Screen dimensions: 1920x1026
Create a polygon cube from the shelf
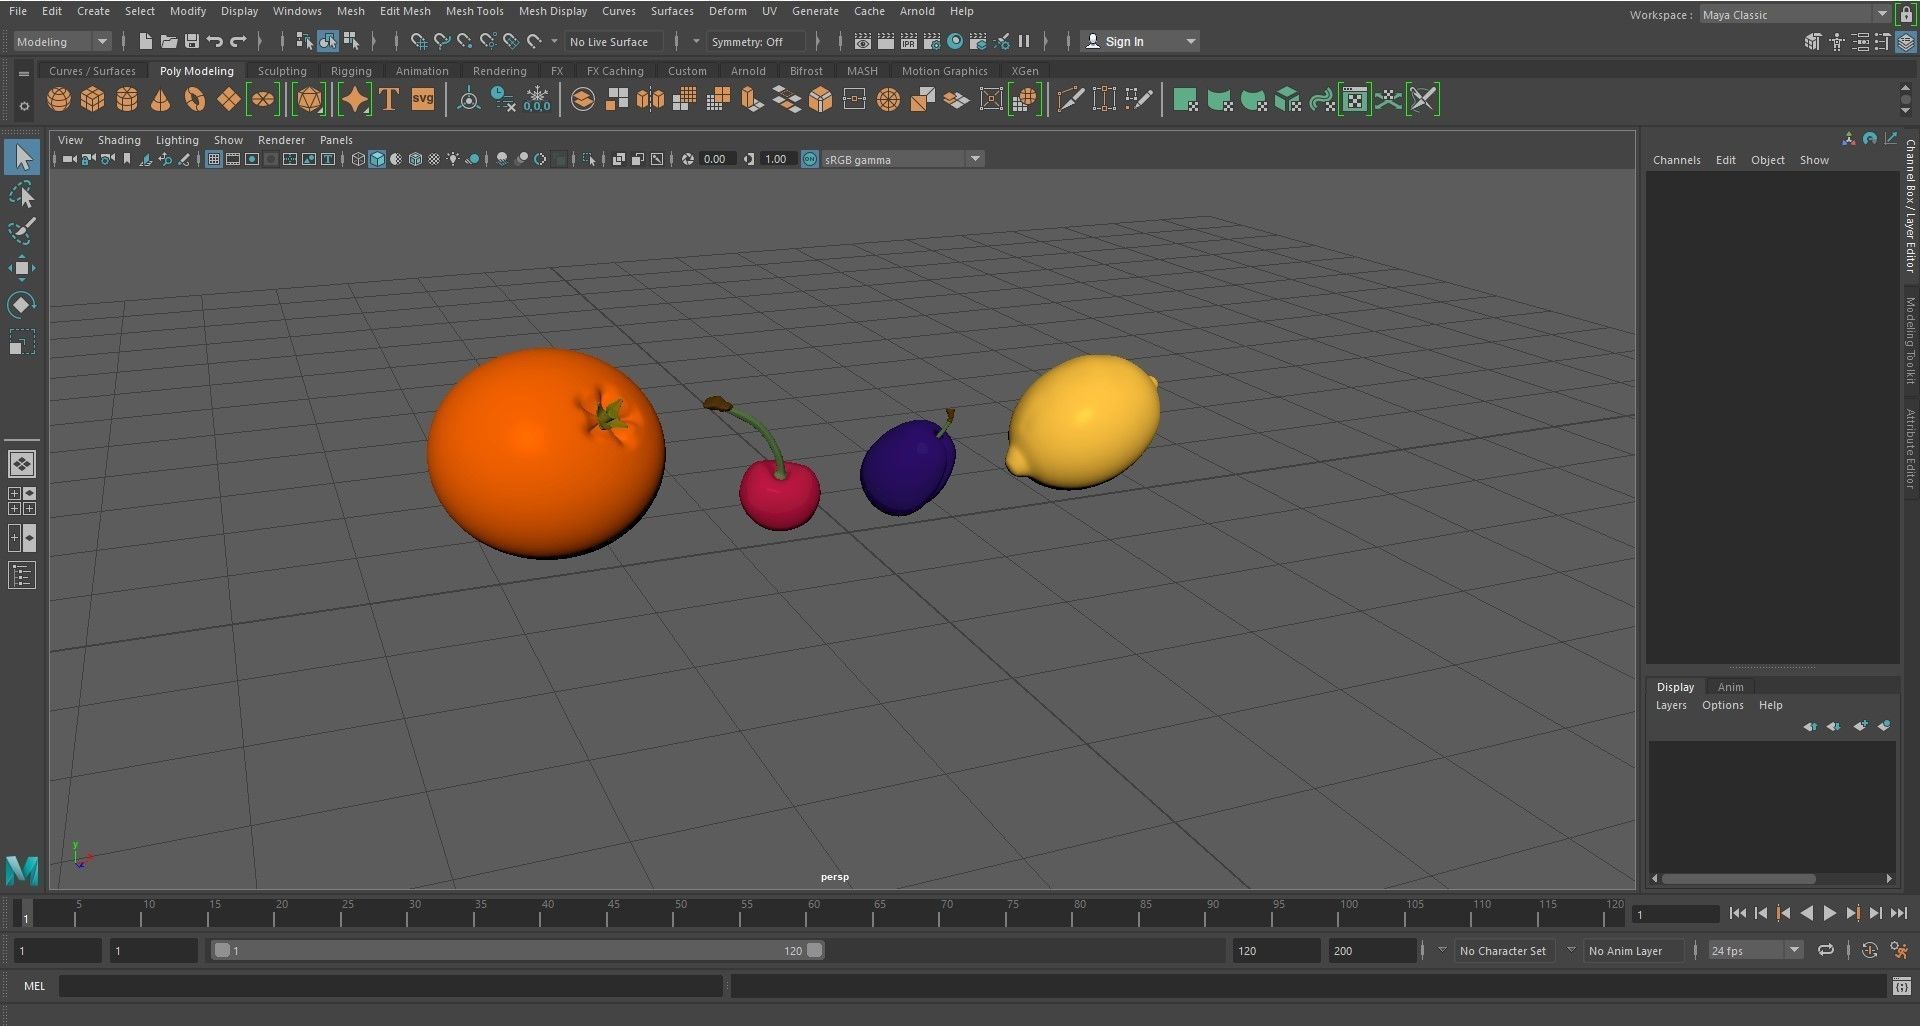[x=93, y=100]
